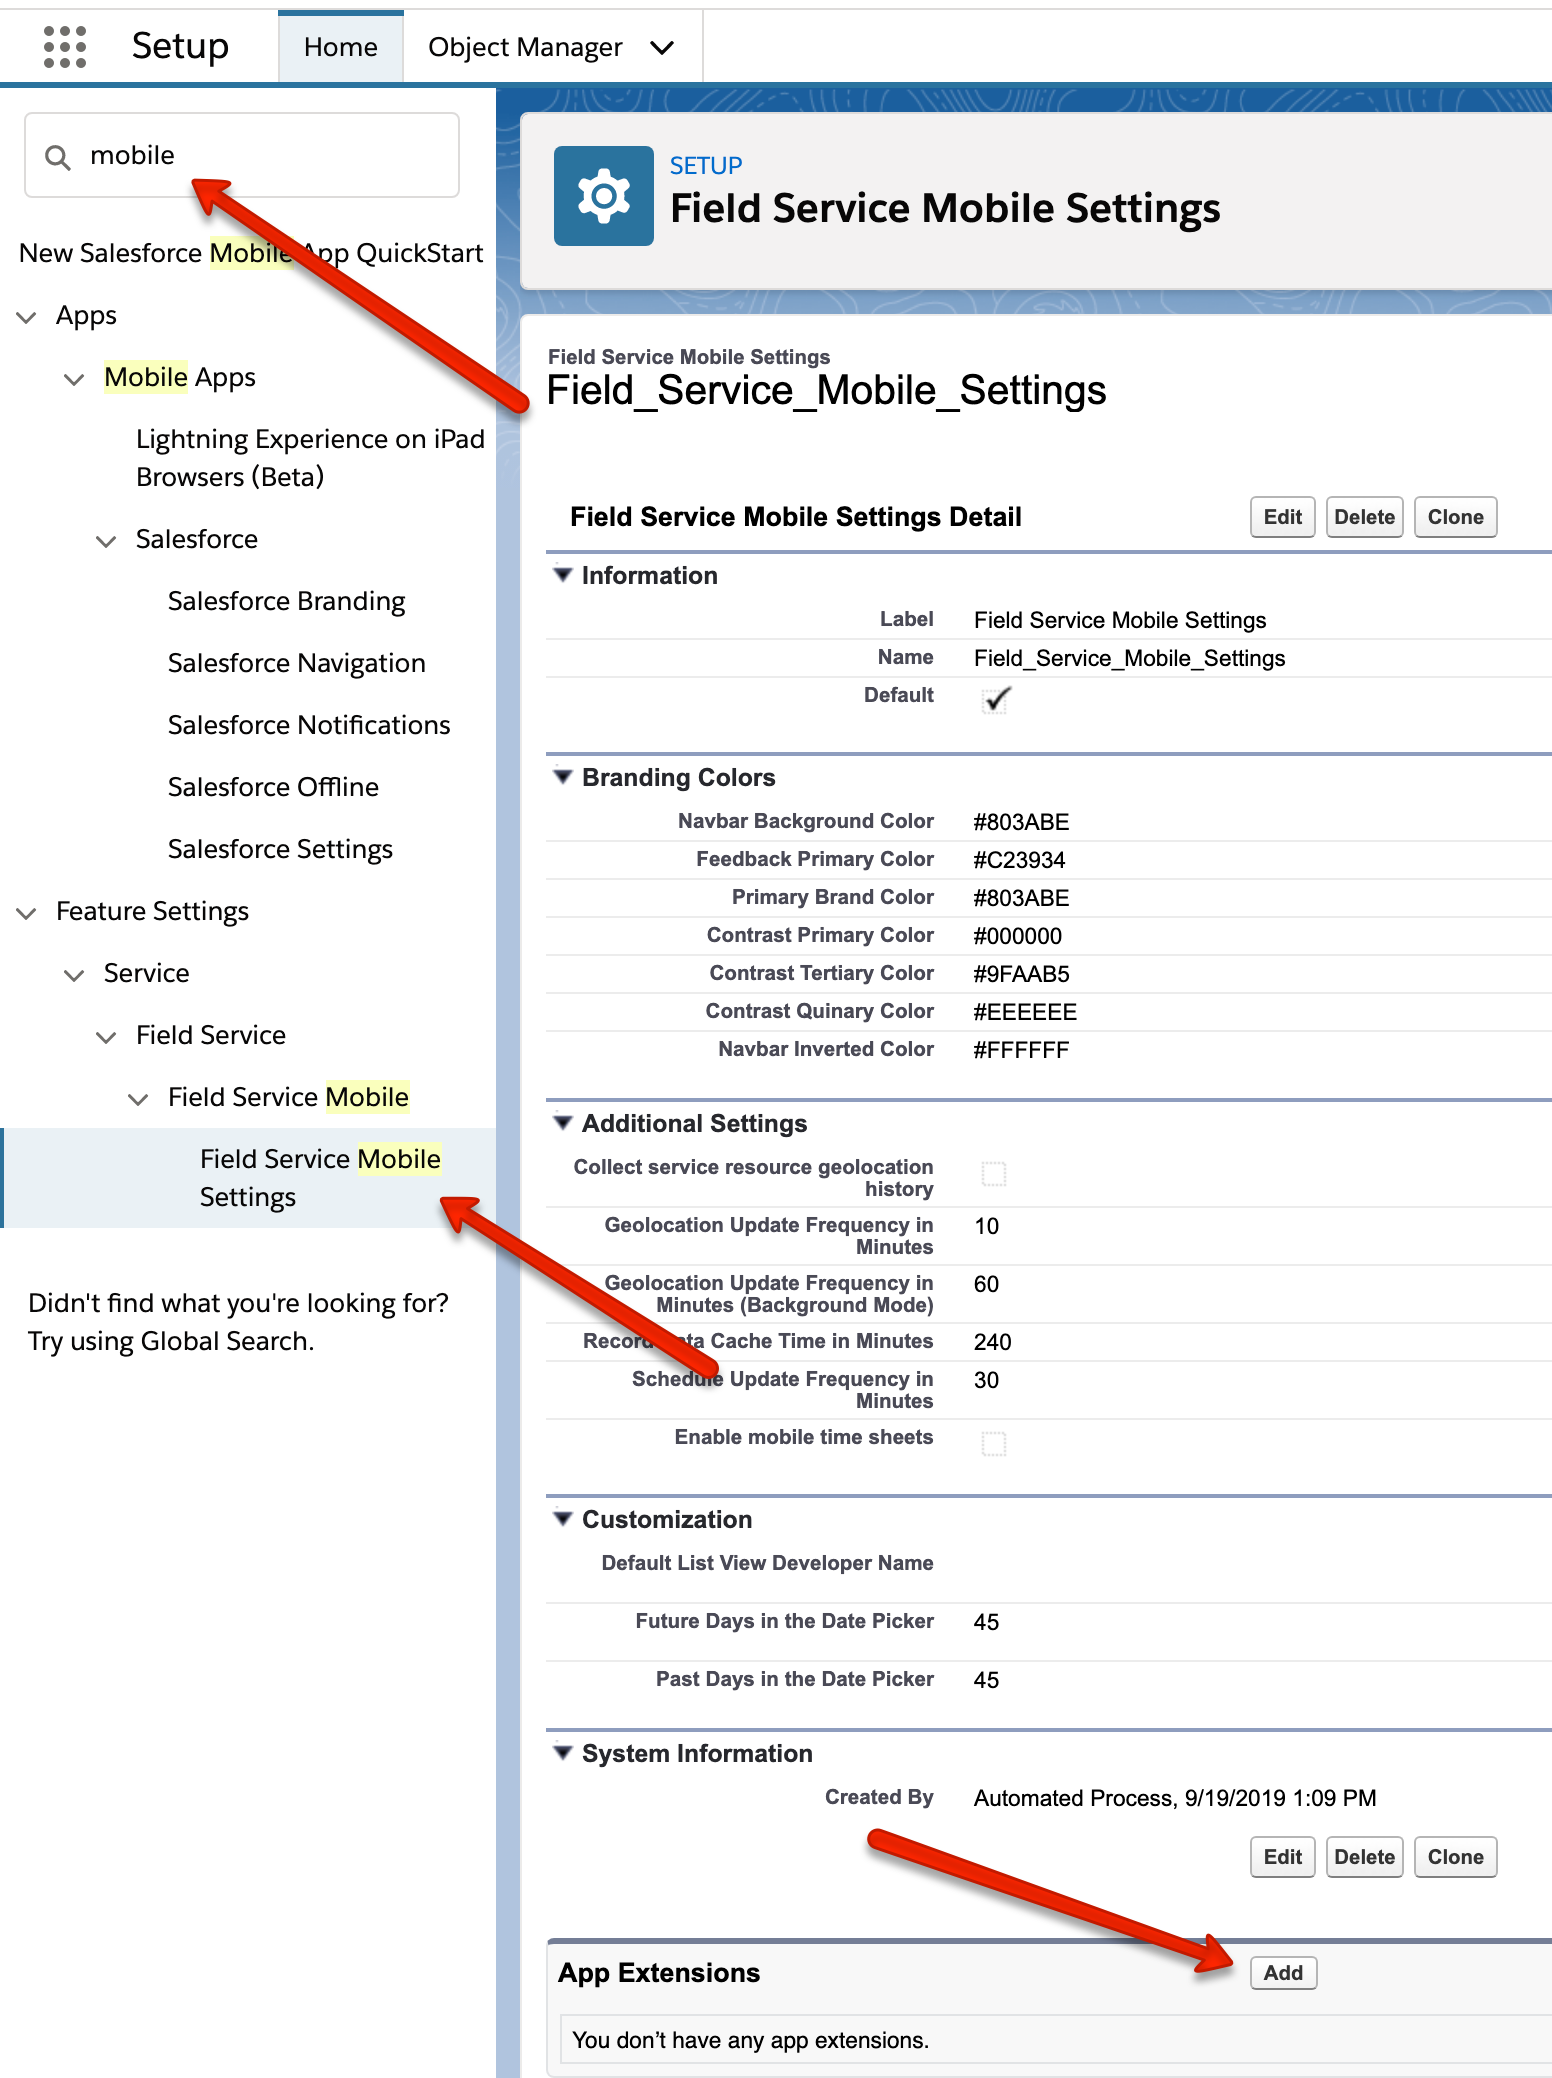Open Salesforce Branding
This screenshot has width=1552, height=2078.
286,601
